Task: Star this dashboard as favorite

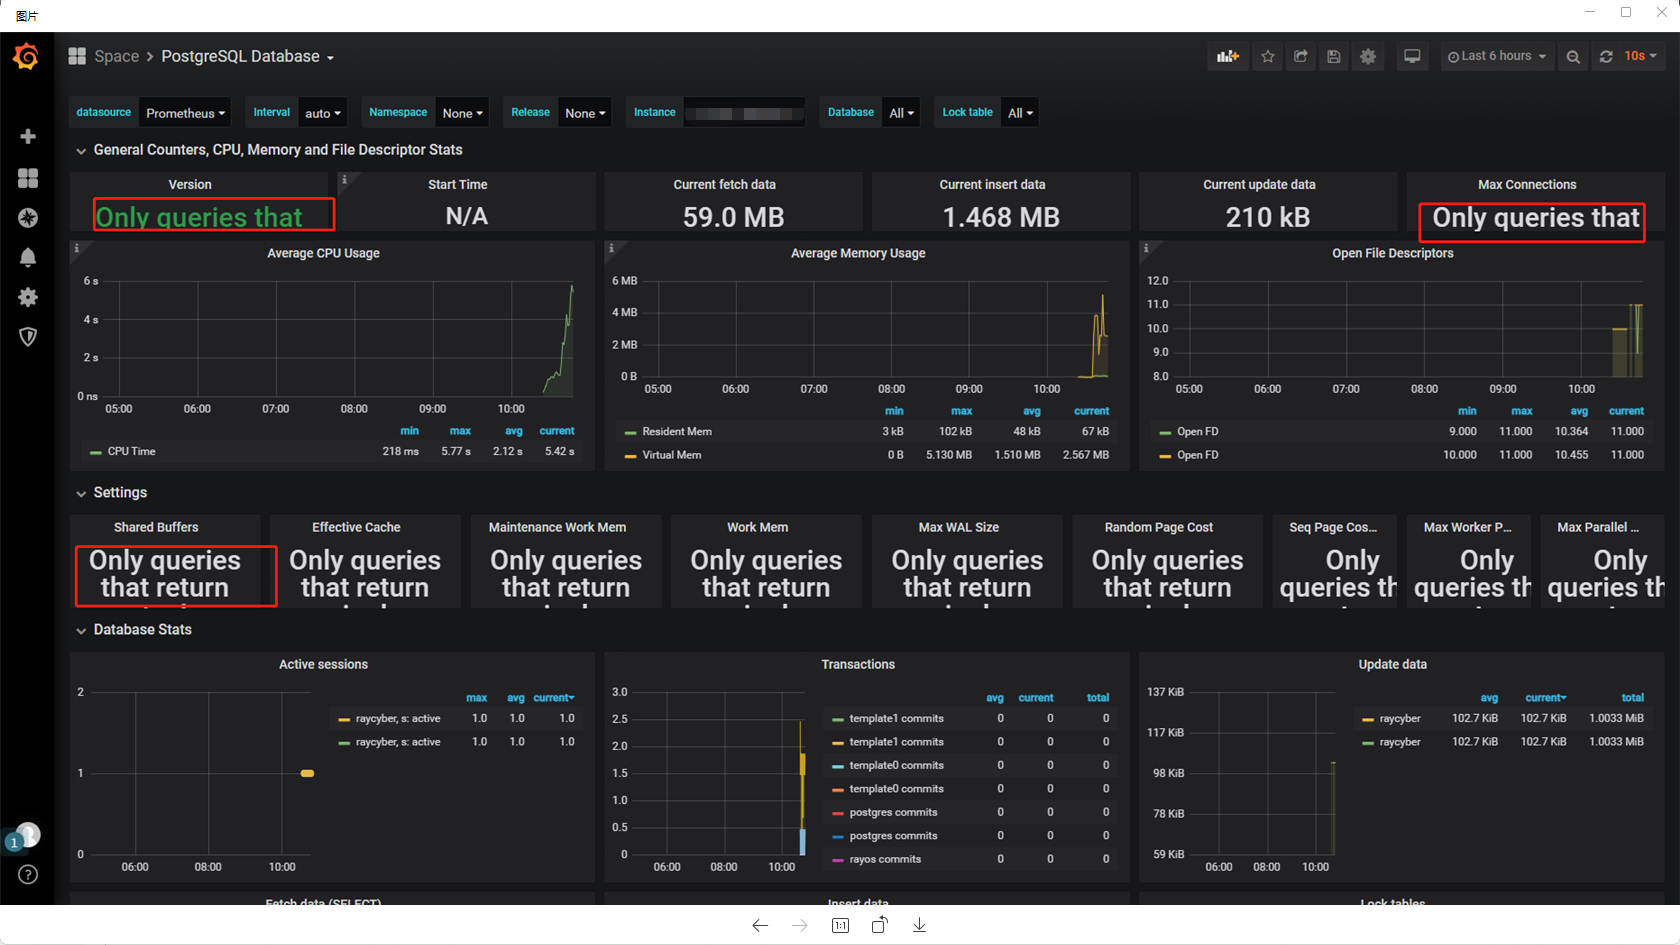Action: 1268,57
